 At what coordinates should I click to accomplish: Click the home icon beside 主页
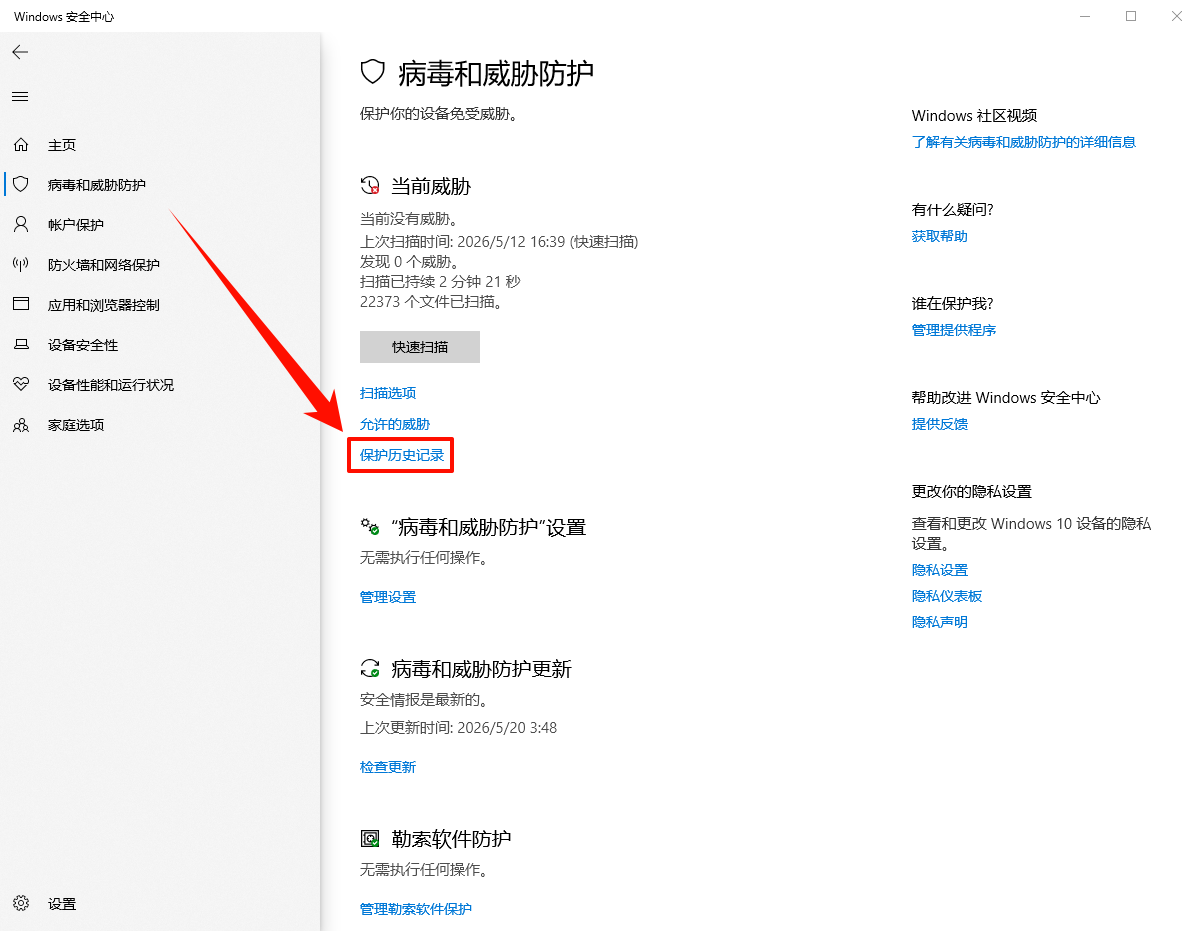pos(21,145)
